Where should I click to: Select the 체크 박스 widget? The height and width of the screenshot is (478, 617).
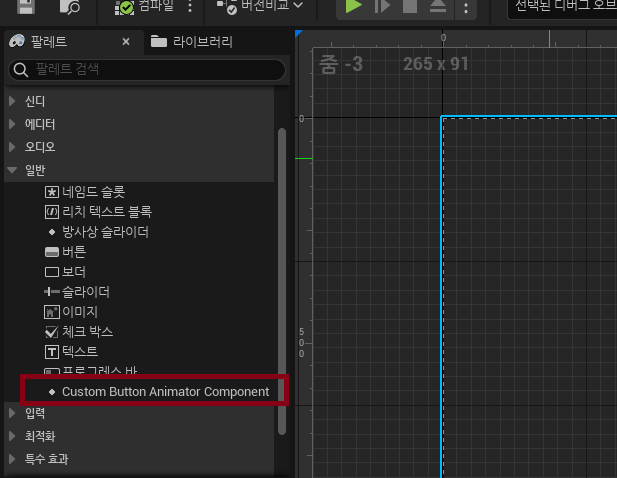click(x=79, y=332)
